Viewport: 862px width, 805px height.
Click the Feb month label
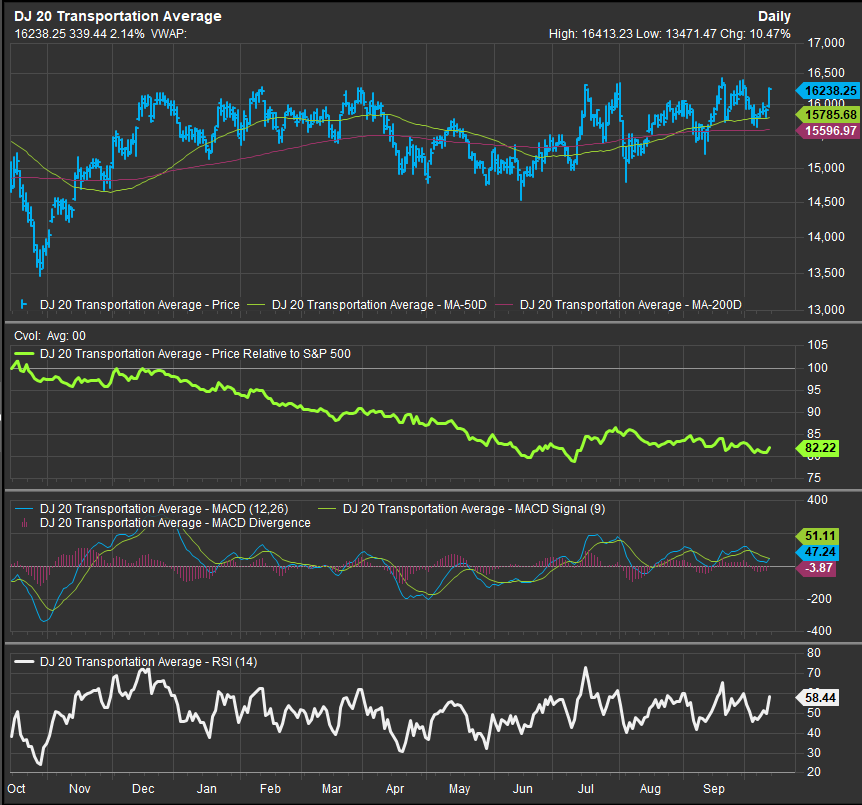pyautogui.click(x=270, y=789)
